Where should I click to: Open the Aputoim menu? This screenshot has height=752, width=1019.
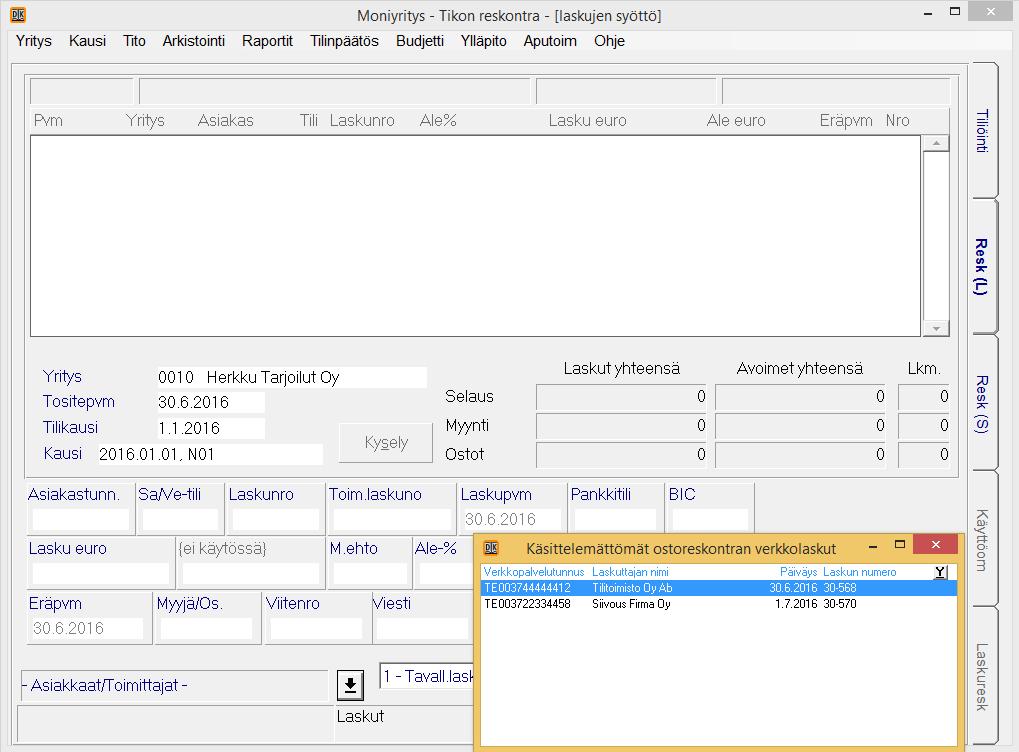pos(550,41)
